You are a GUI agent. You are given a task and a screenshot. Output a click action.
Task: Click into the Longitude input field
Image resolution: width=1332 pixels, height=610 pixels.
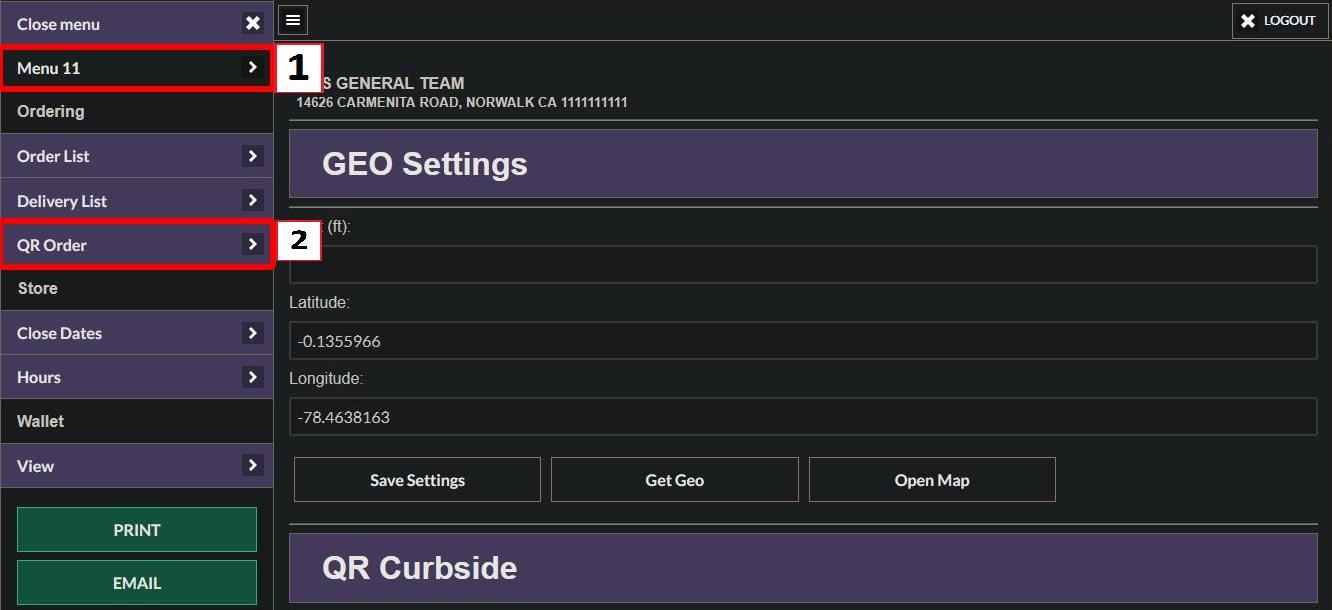[803, 417]
